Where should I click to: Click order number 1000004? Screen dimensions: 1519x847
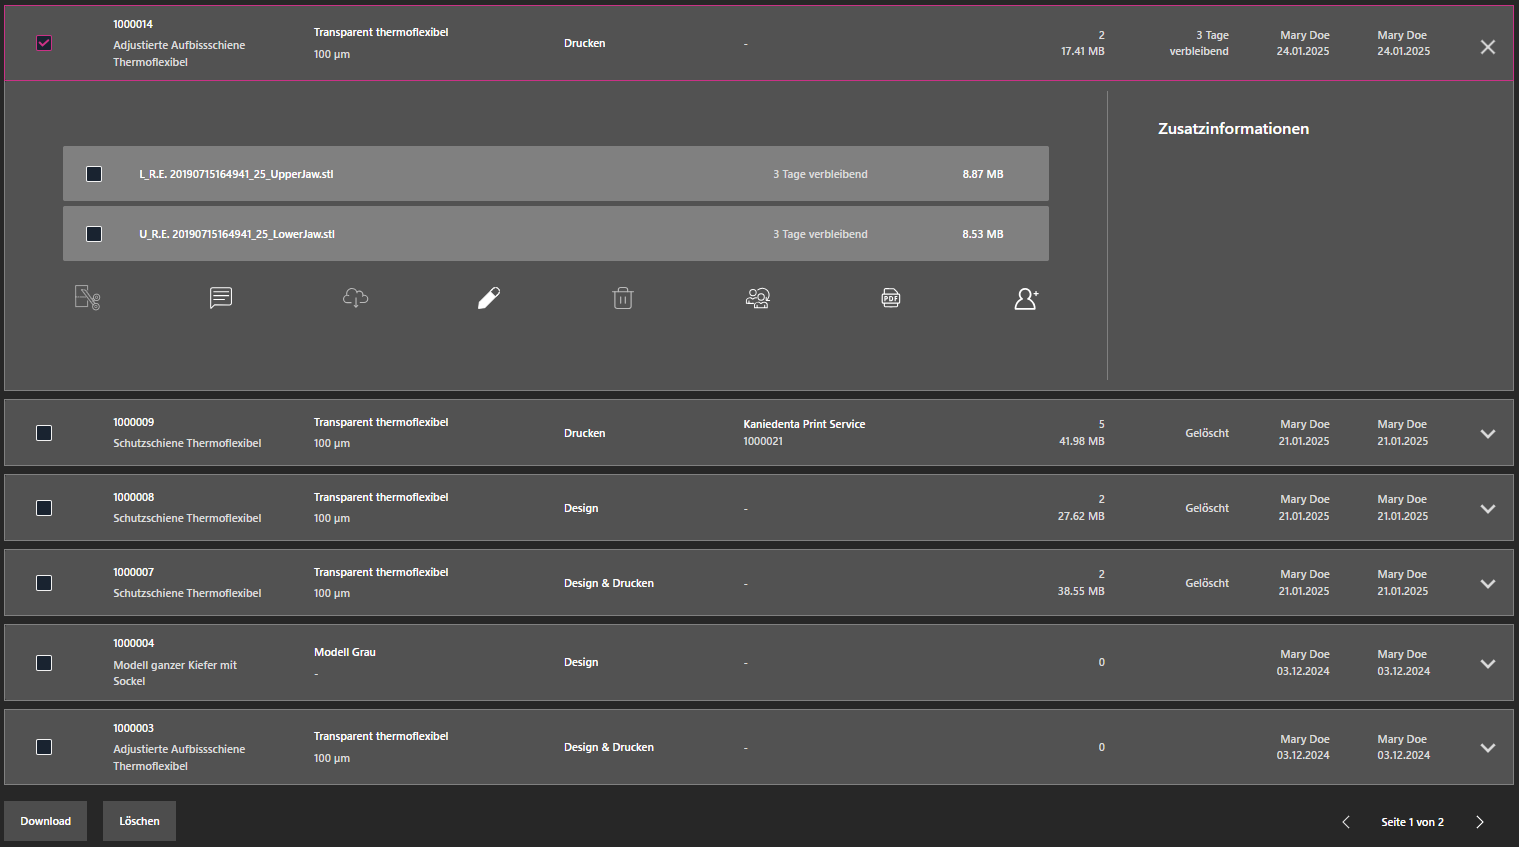(x=133, y=643)
